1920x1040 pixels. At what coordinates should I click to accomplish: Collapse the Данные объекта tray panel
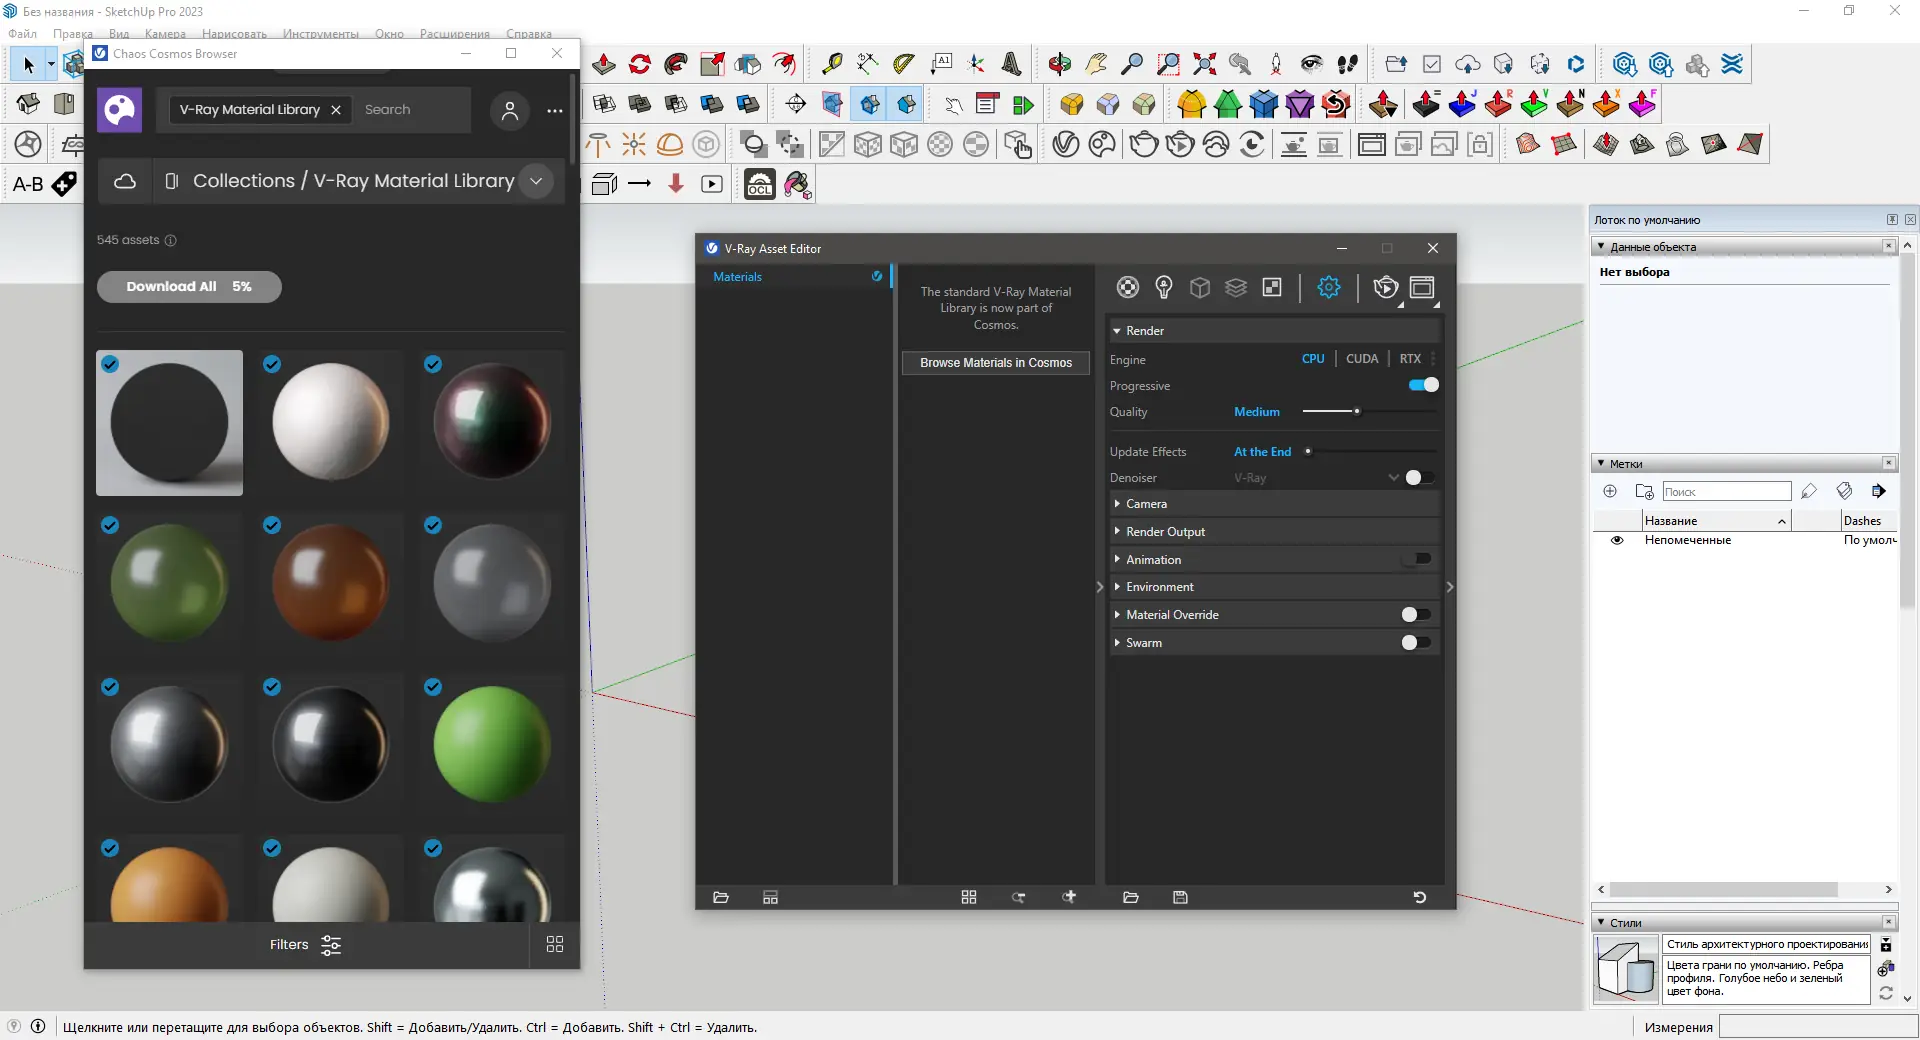(1601, 246)
